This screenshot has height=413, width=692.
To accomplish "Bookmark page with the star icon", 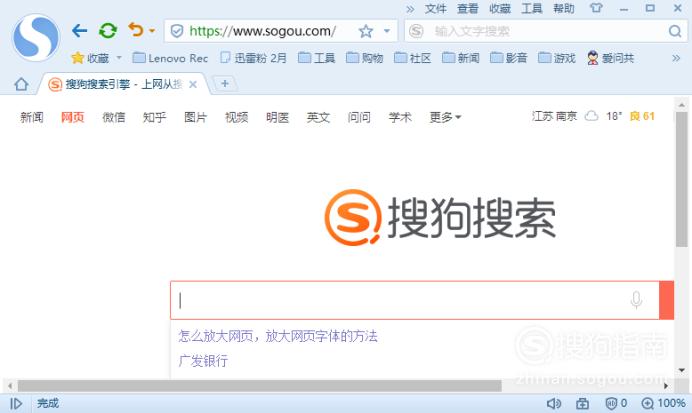I will coord(366,31).
